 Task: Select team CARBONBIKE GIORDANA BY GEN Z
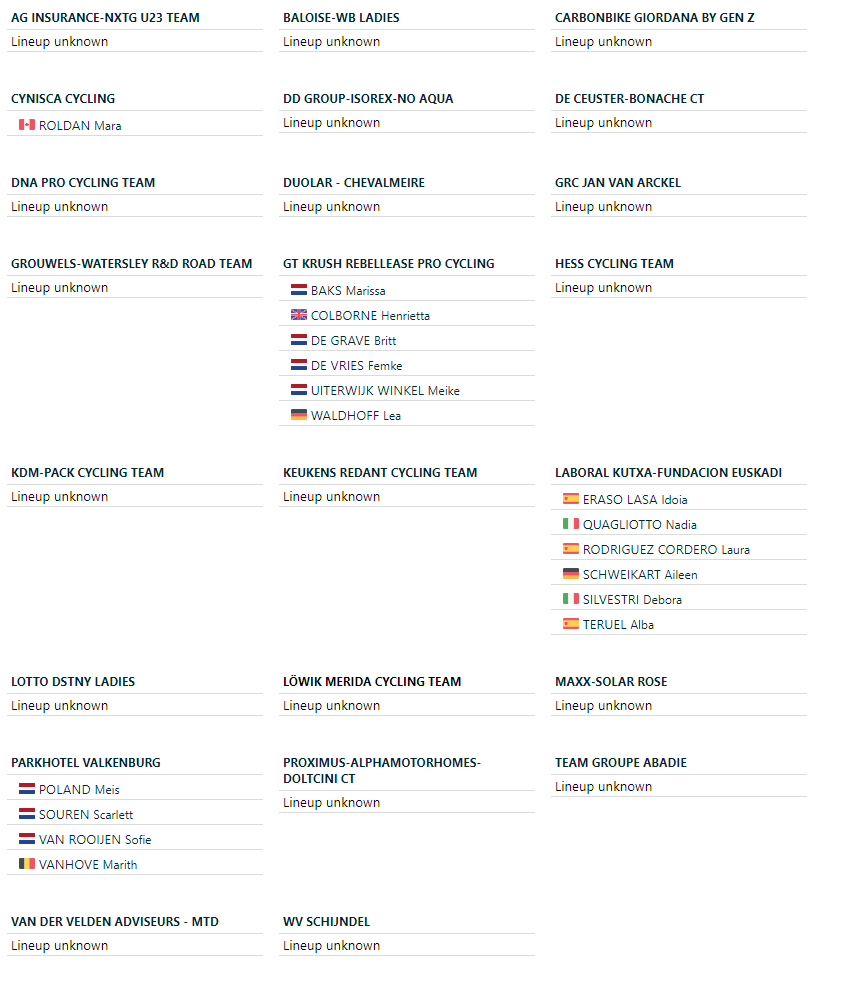655,18
